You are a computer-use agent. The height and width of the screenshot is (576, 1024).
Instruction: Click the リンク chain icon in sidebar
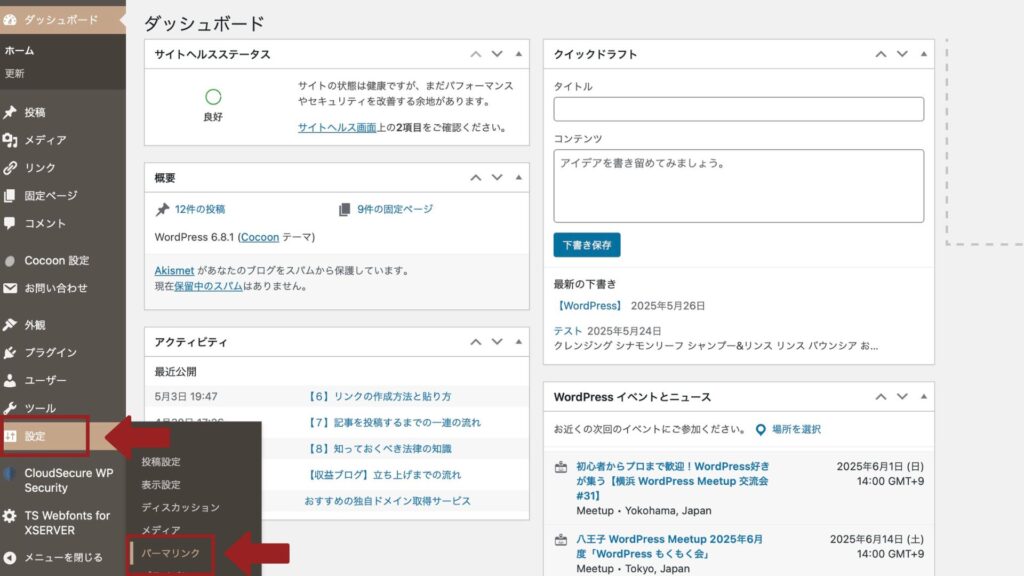[x=10, y=168]
